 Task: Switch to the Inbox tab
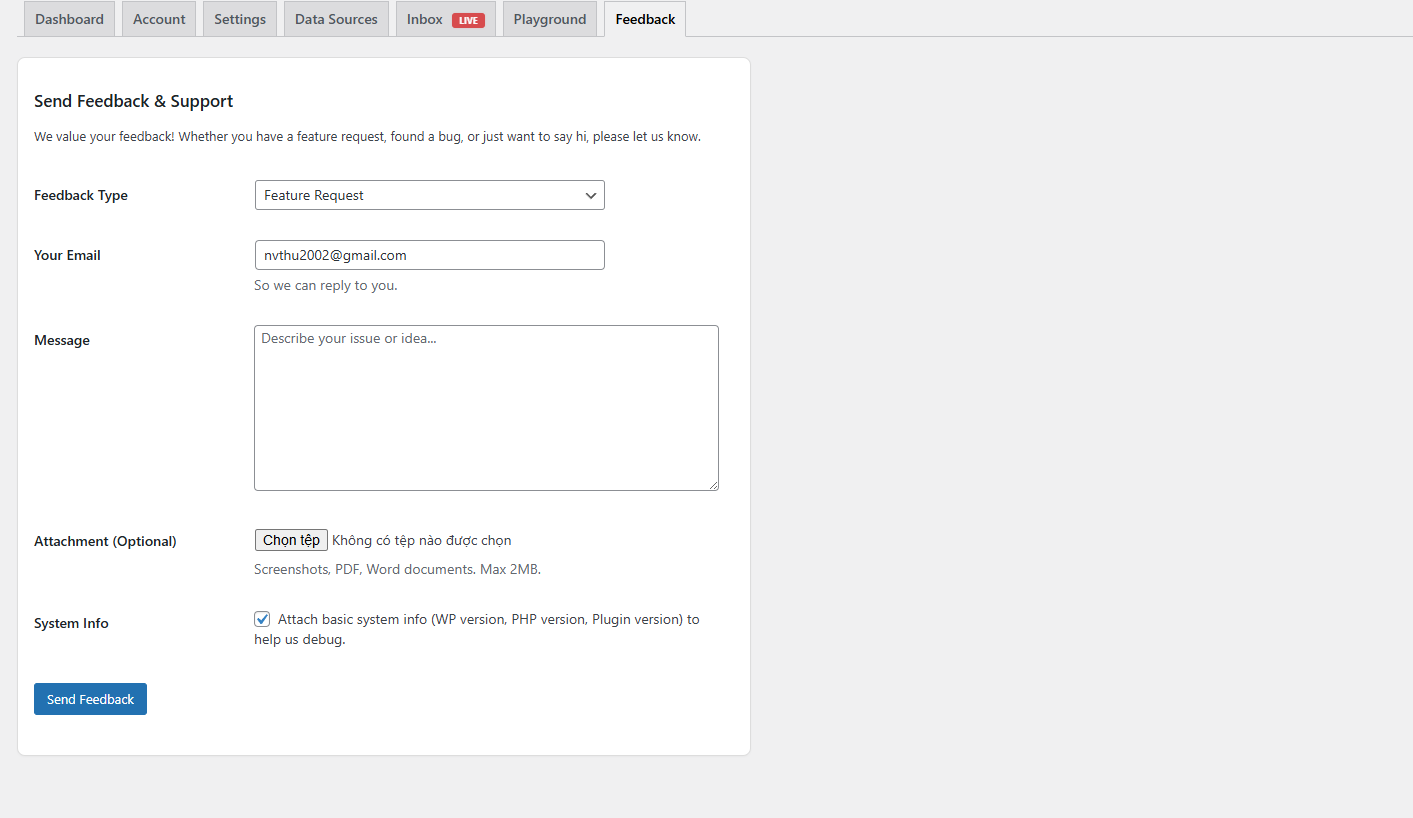[x=423, y=18]
